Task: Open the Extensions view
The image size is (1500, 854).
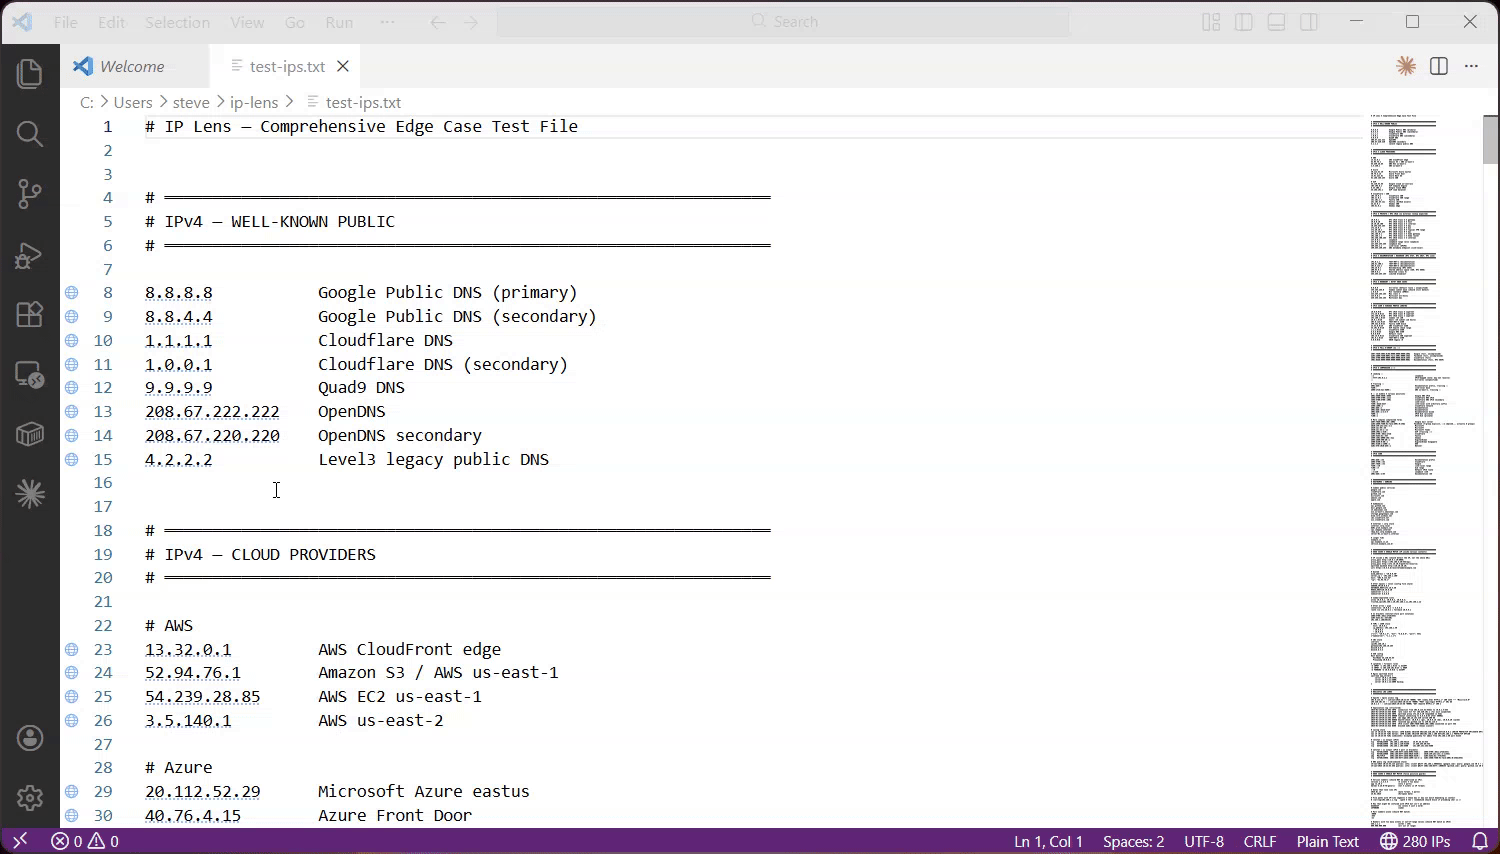Action: [x=30, y=314]
